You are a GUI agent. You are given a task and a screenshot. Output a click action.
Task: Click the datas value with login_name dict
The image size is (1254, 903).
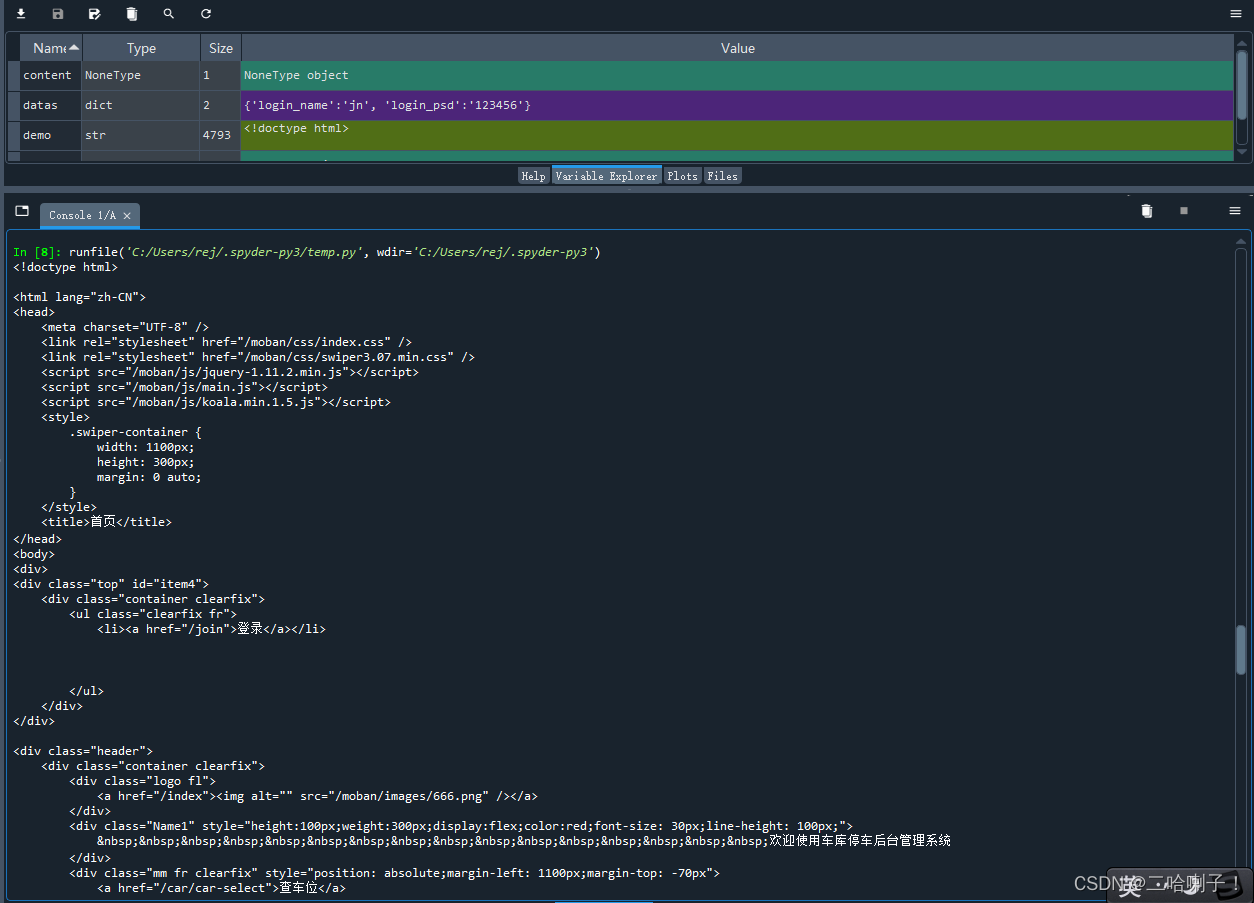737,106
